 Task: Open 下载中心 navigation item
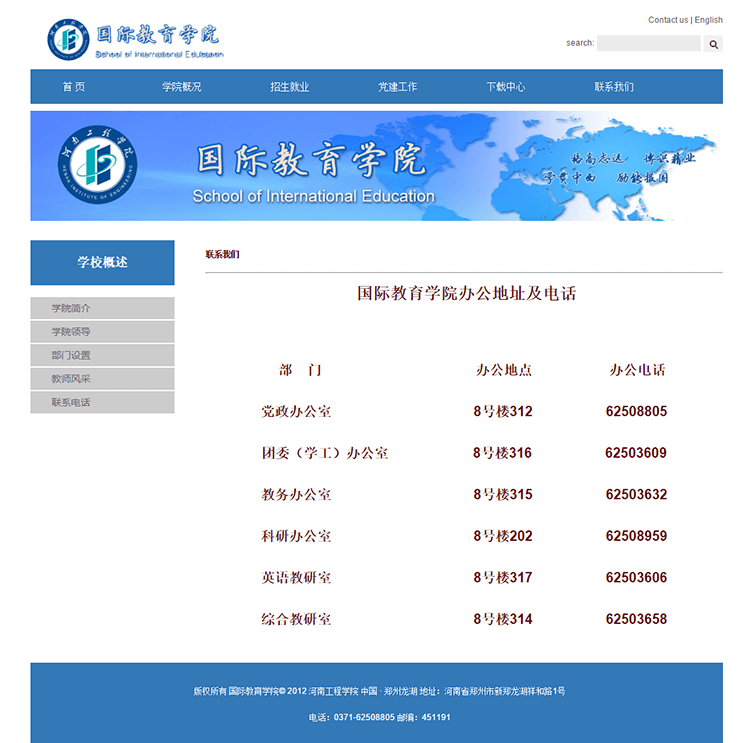point(506,87)
